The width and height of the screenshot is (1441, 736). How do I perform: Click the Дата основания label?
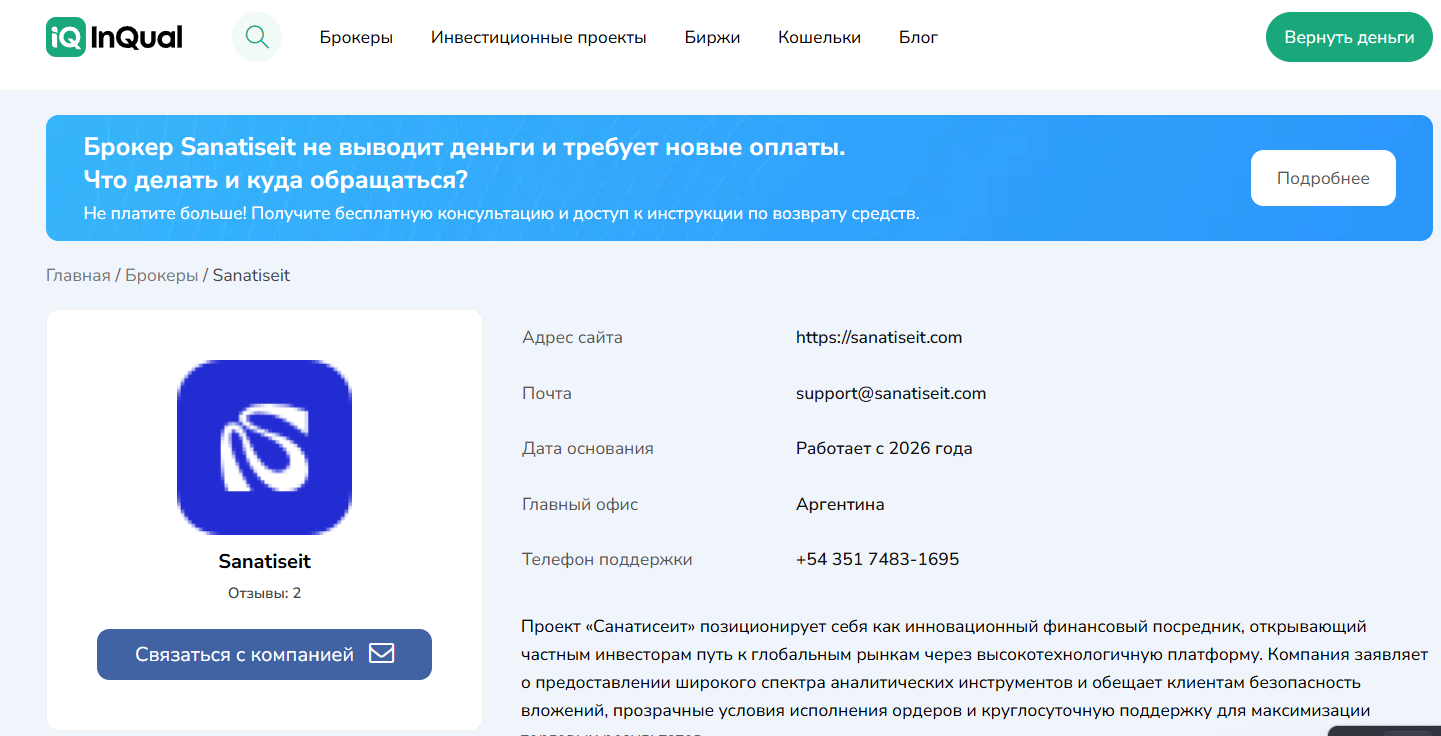click(588, 448)
